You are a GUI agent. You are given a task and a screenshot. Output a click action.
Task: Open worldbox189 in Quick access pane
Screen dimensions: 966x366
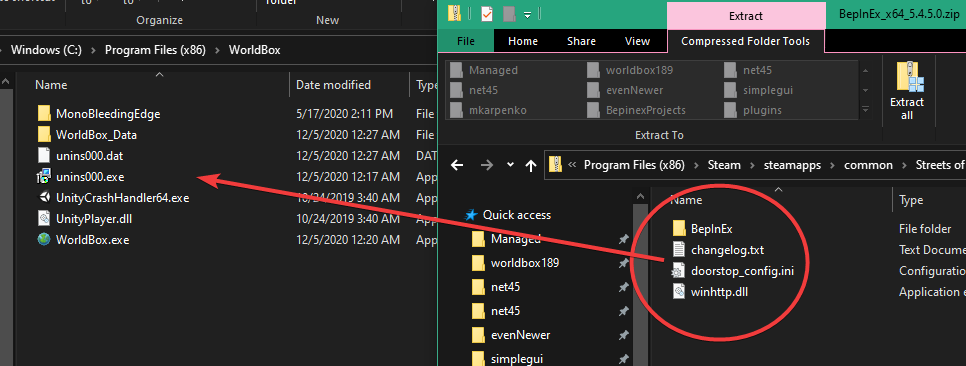525,262
